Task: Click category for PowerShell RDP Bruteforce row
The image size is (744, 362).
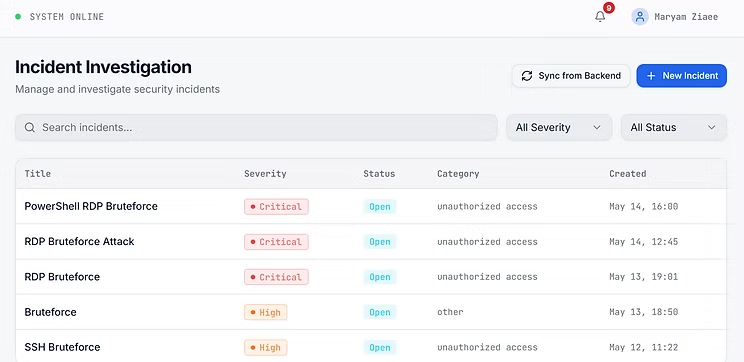Action: [487, 206]
